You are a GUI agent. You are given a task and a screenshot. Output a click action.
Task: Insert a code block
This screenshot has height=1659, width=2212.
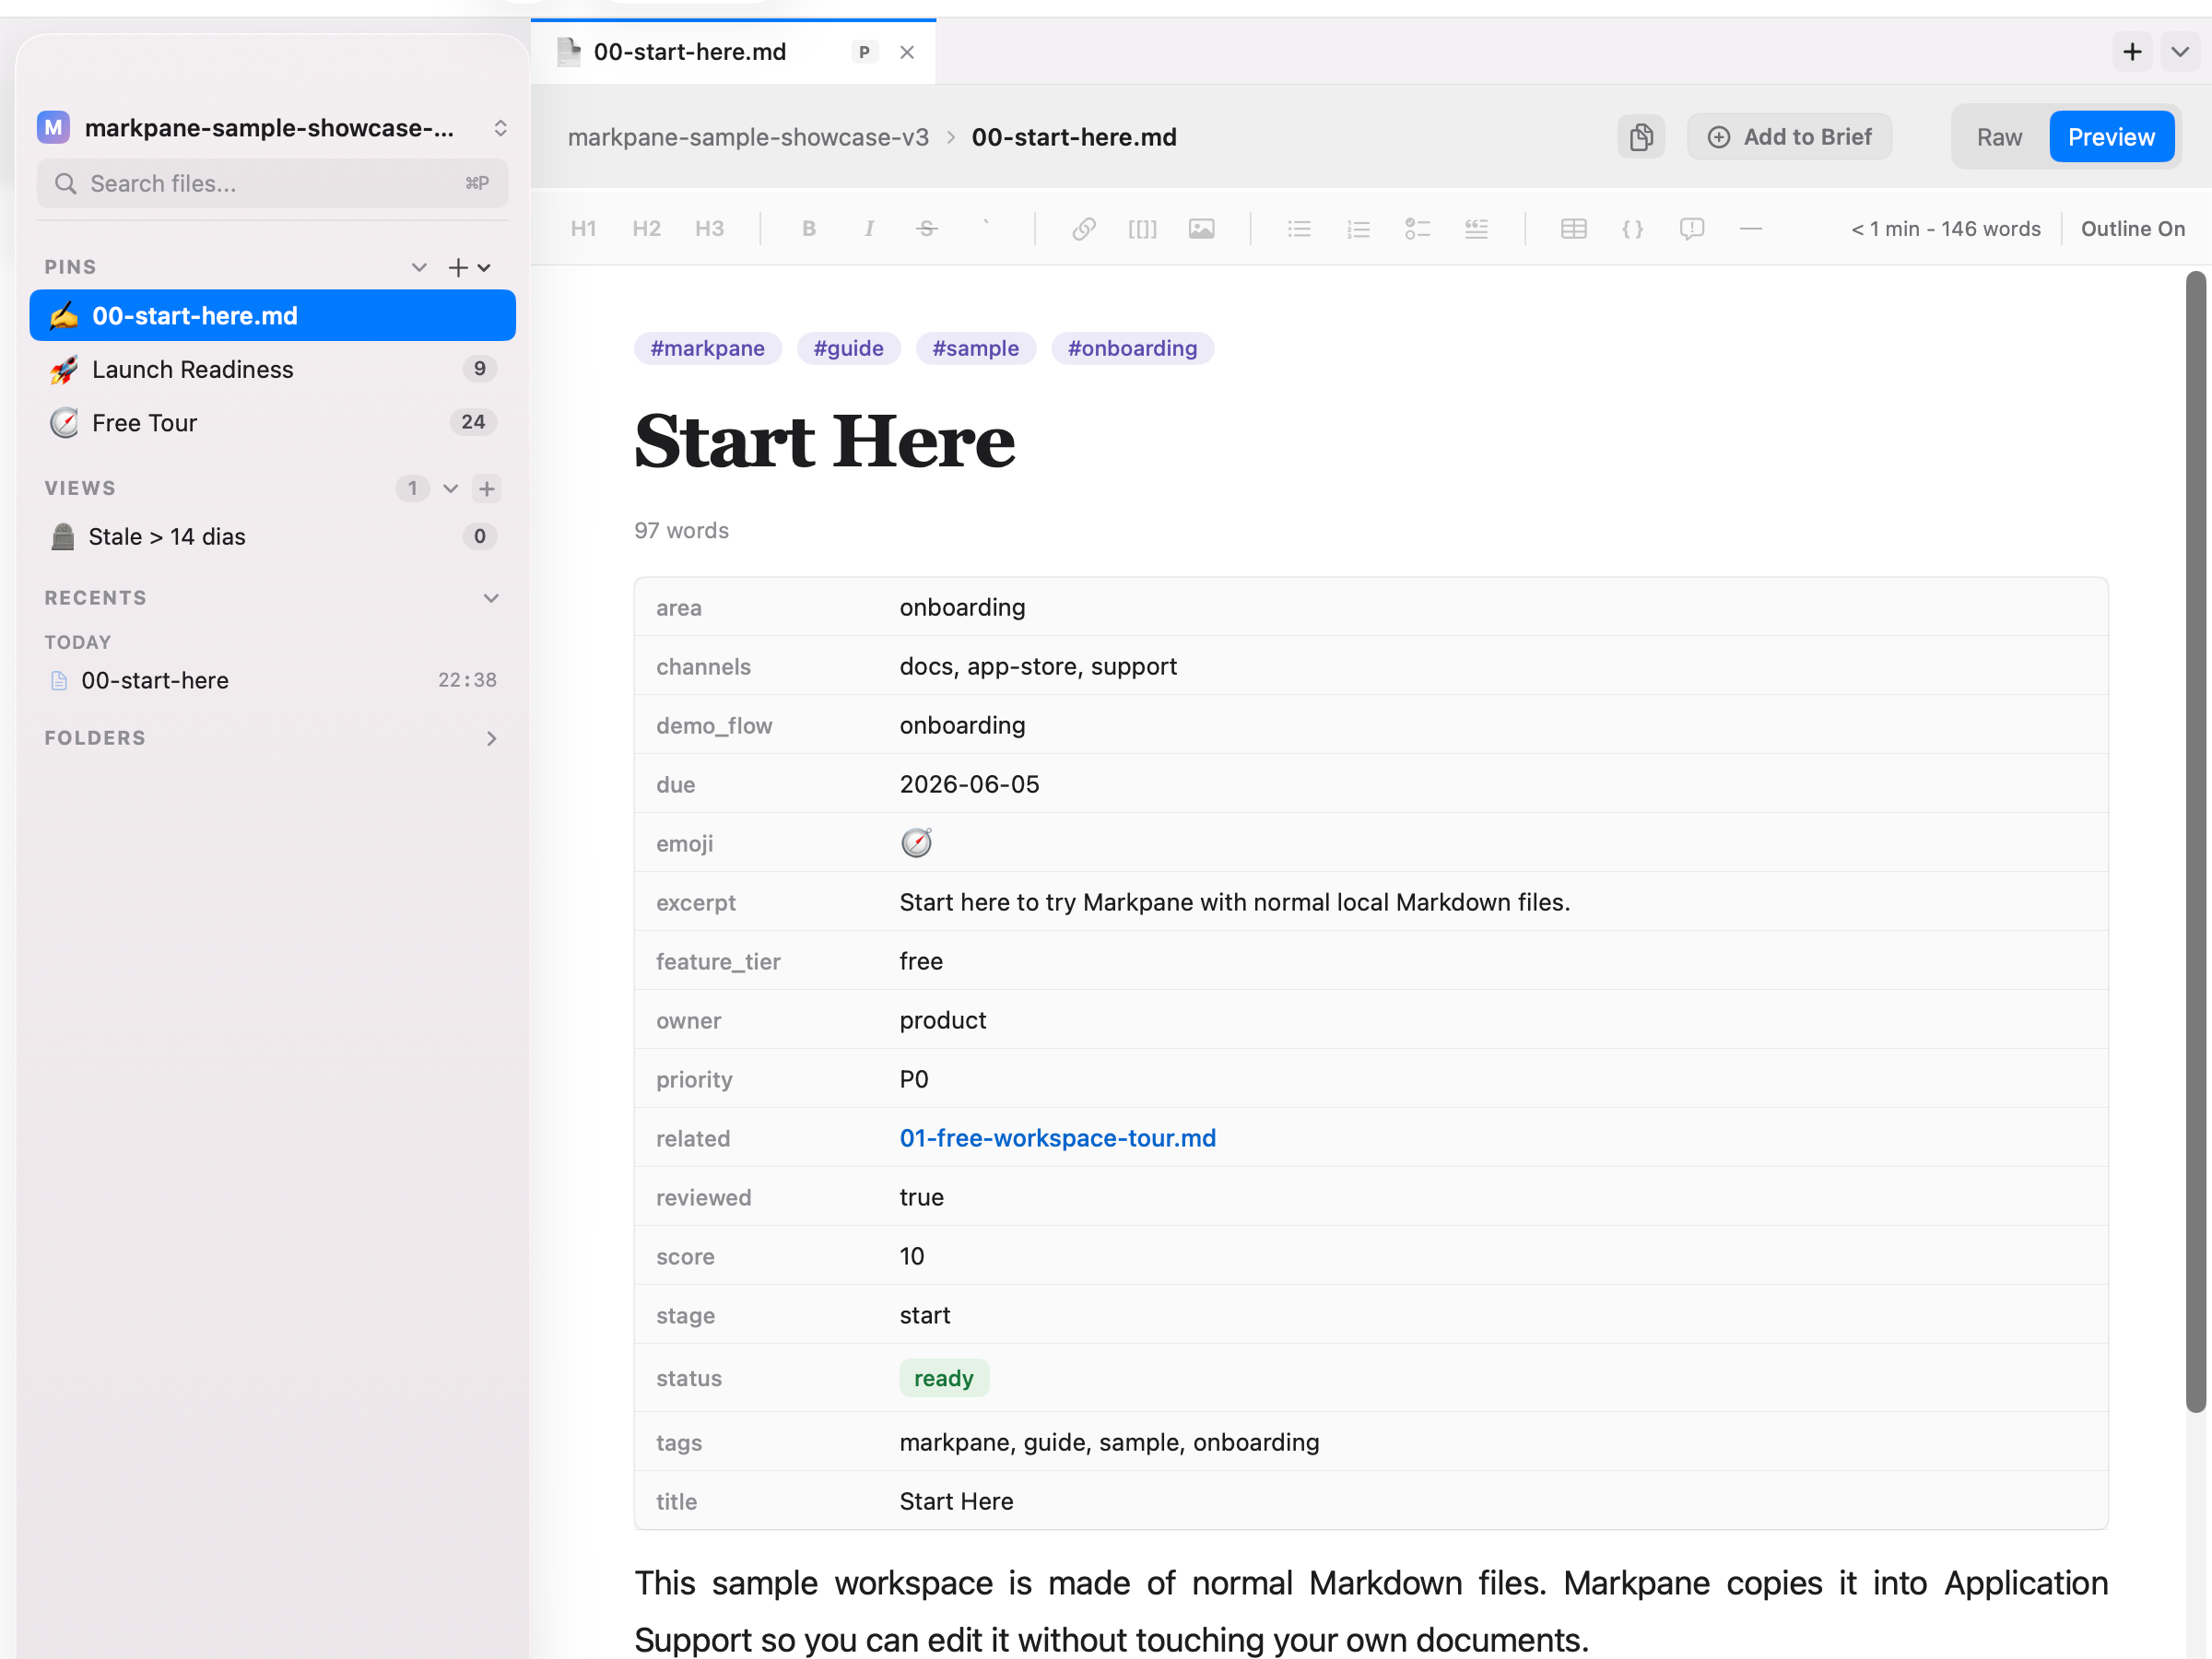click(1632, 228)
